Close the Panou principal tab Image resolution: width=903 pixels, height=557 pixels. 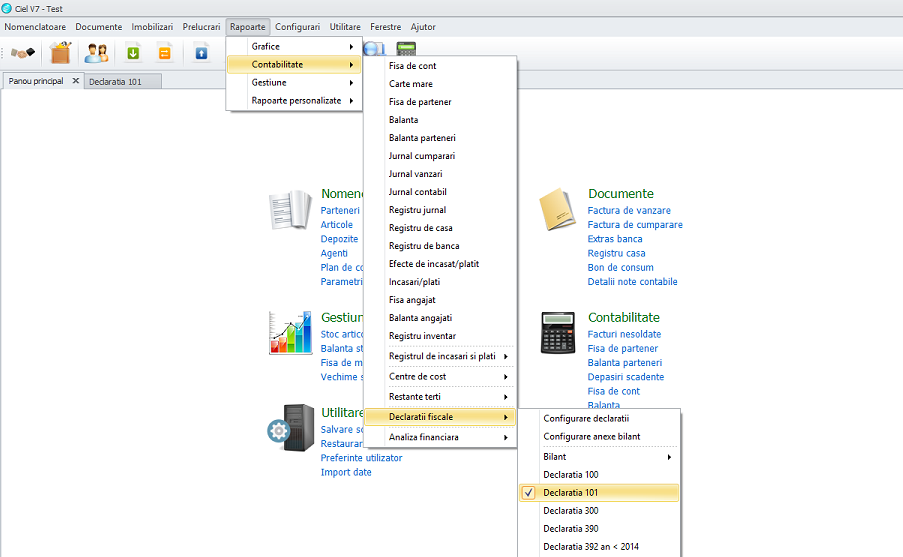[75, 81]
